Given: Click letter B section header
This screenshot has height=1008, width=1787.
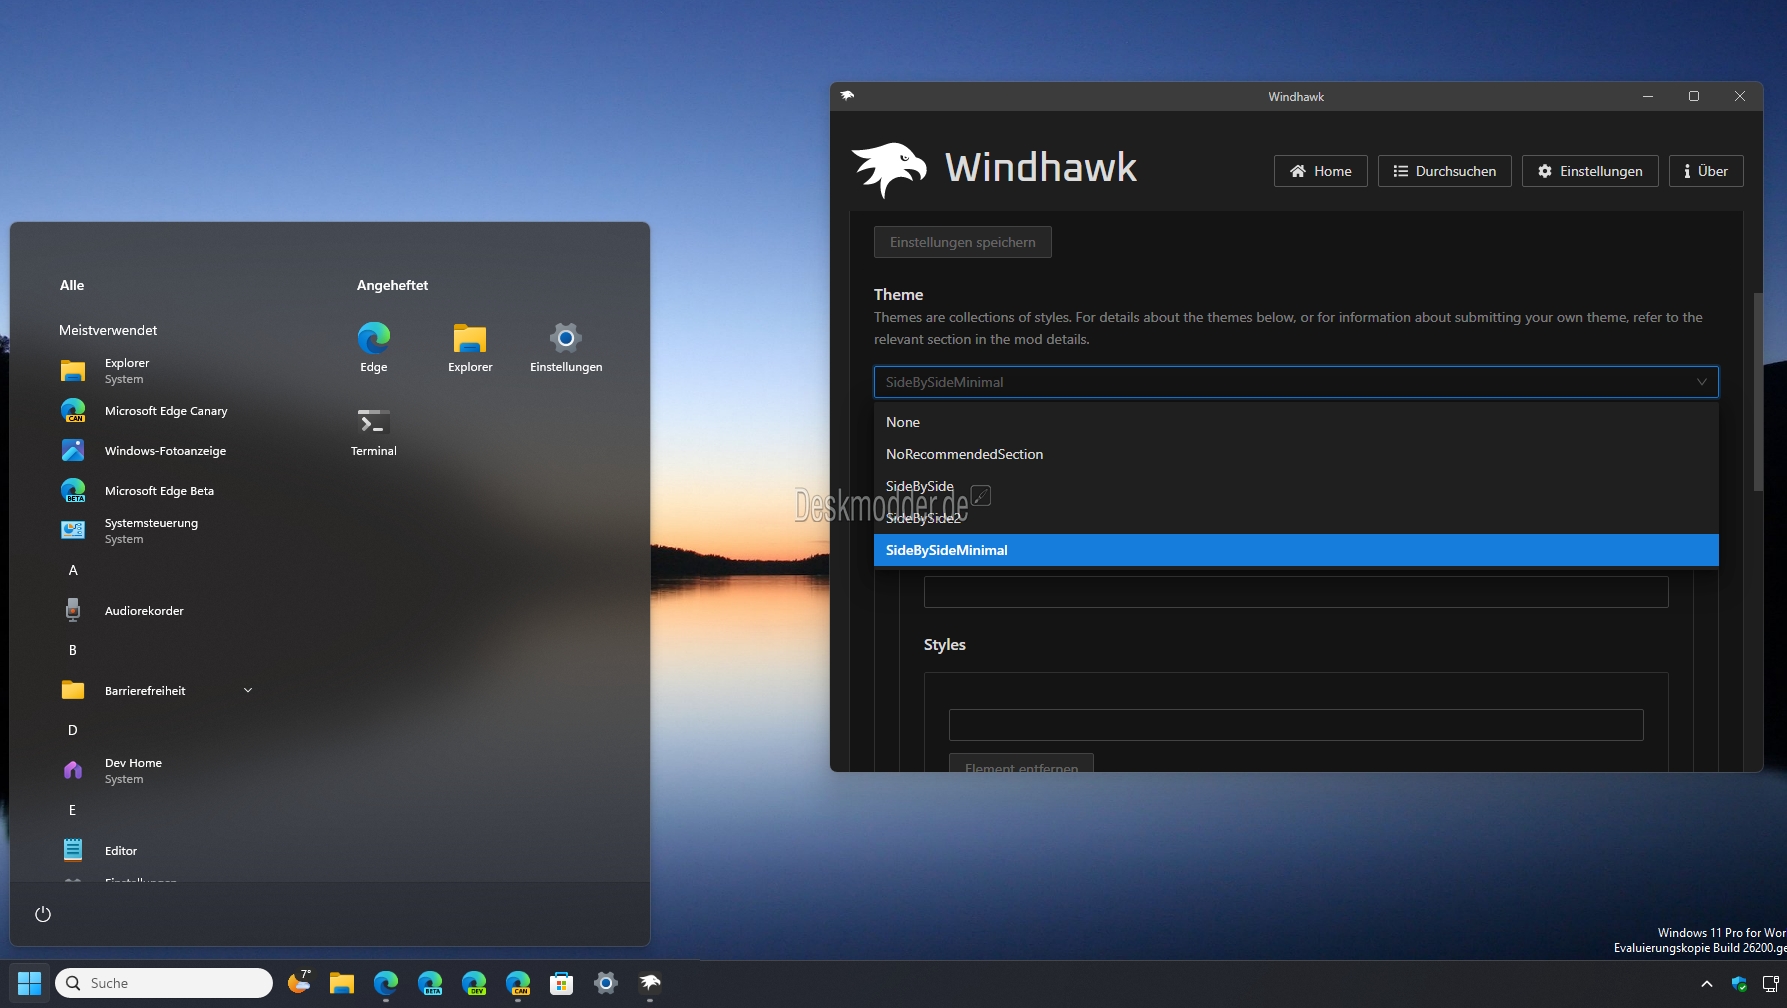Looking at the screenshot, I should (x=73, y=650).
